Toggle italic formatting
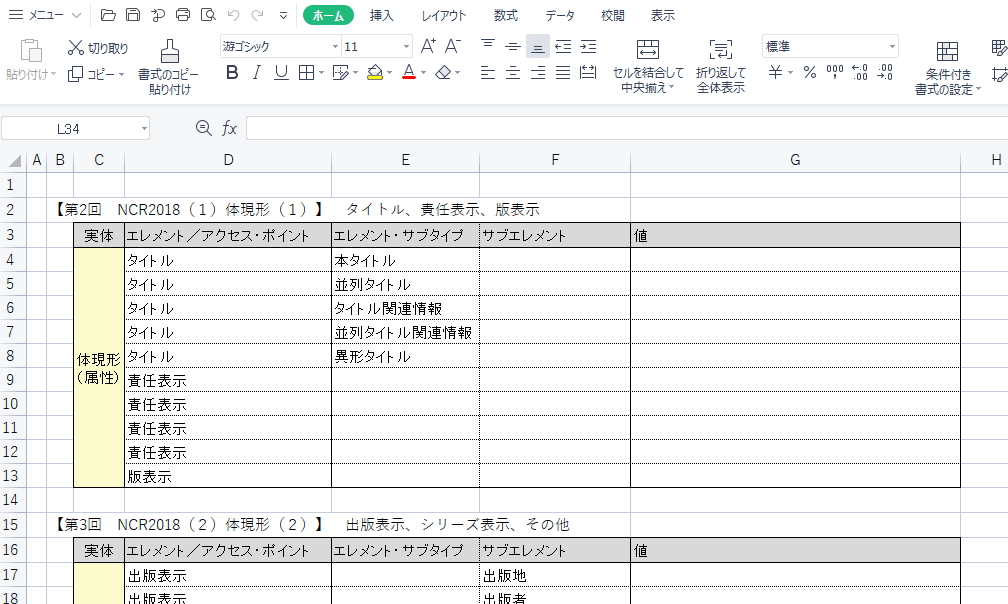Viewport: 1008px width, 604px height. click(x=256, y=73)
